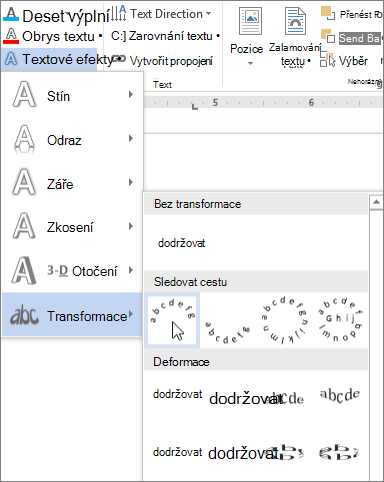384x482 pixels.
Task: Click the arrow next to Stín
Action: pos(131,95)
